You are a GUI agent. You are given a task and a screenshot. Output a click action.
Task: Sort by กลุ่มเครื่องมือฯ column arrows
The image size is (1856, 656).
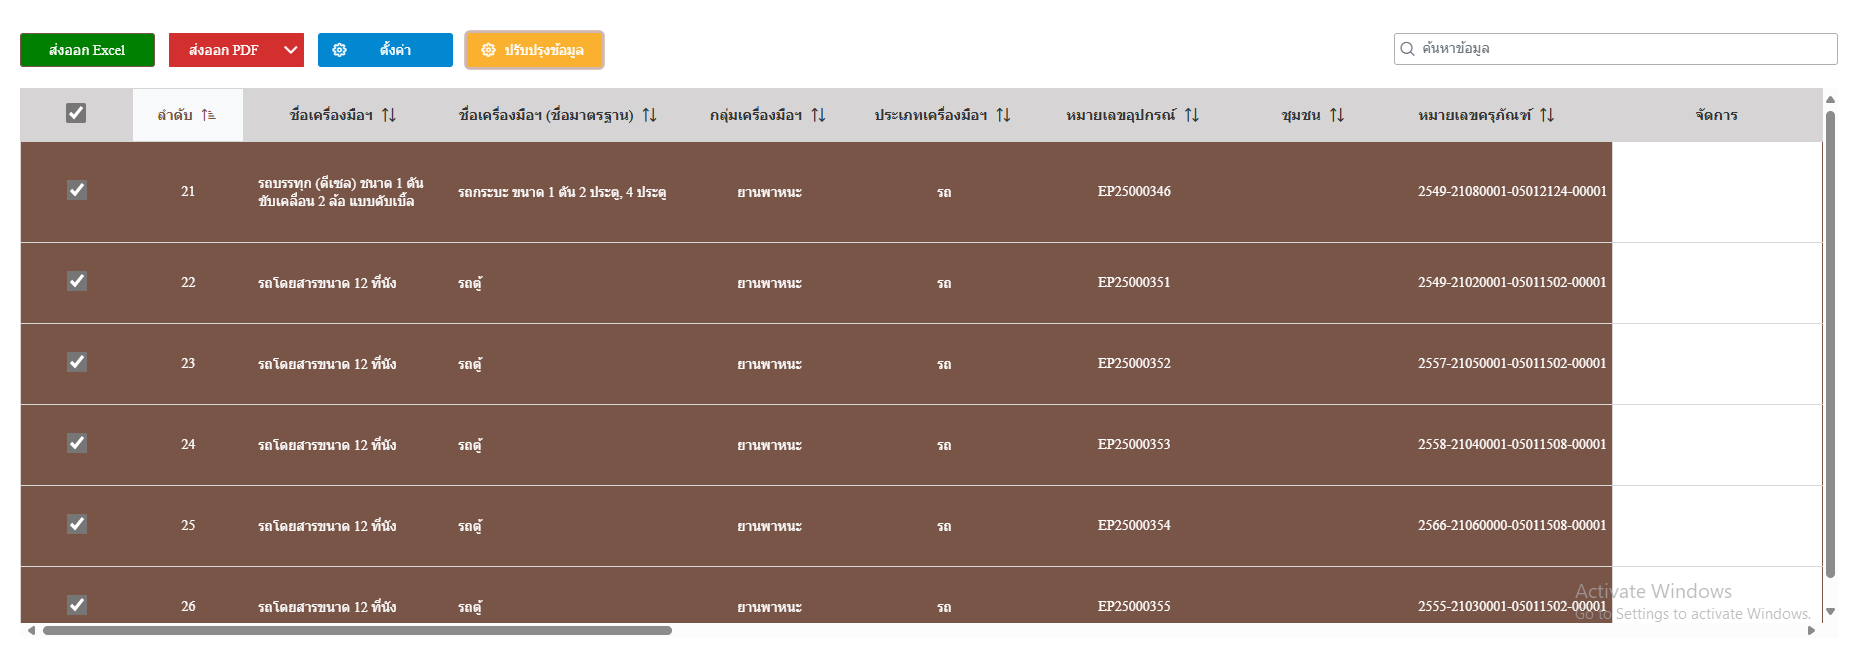pyautogui.click(x=818, y=115)
